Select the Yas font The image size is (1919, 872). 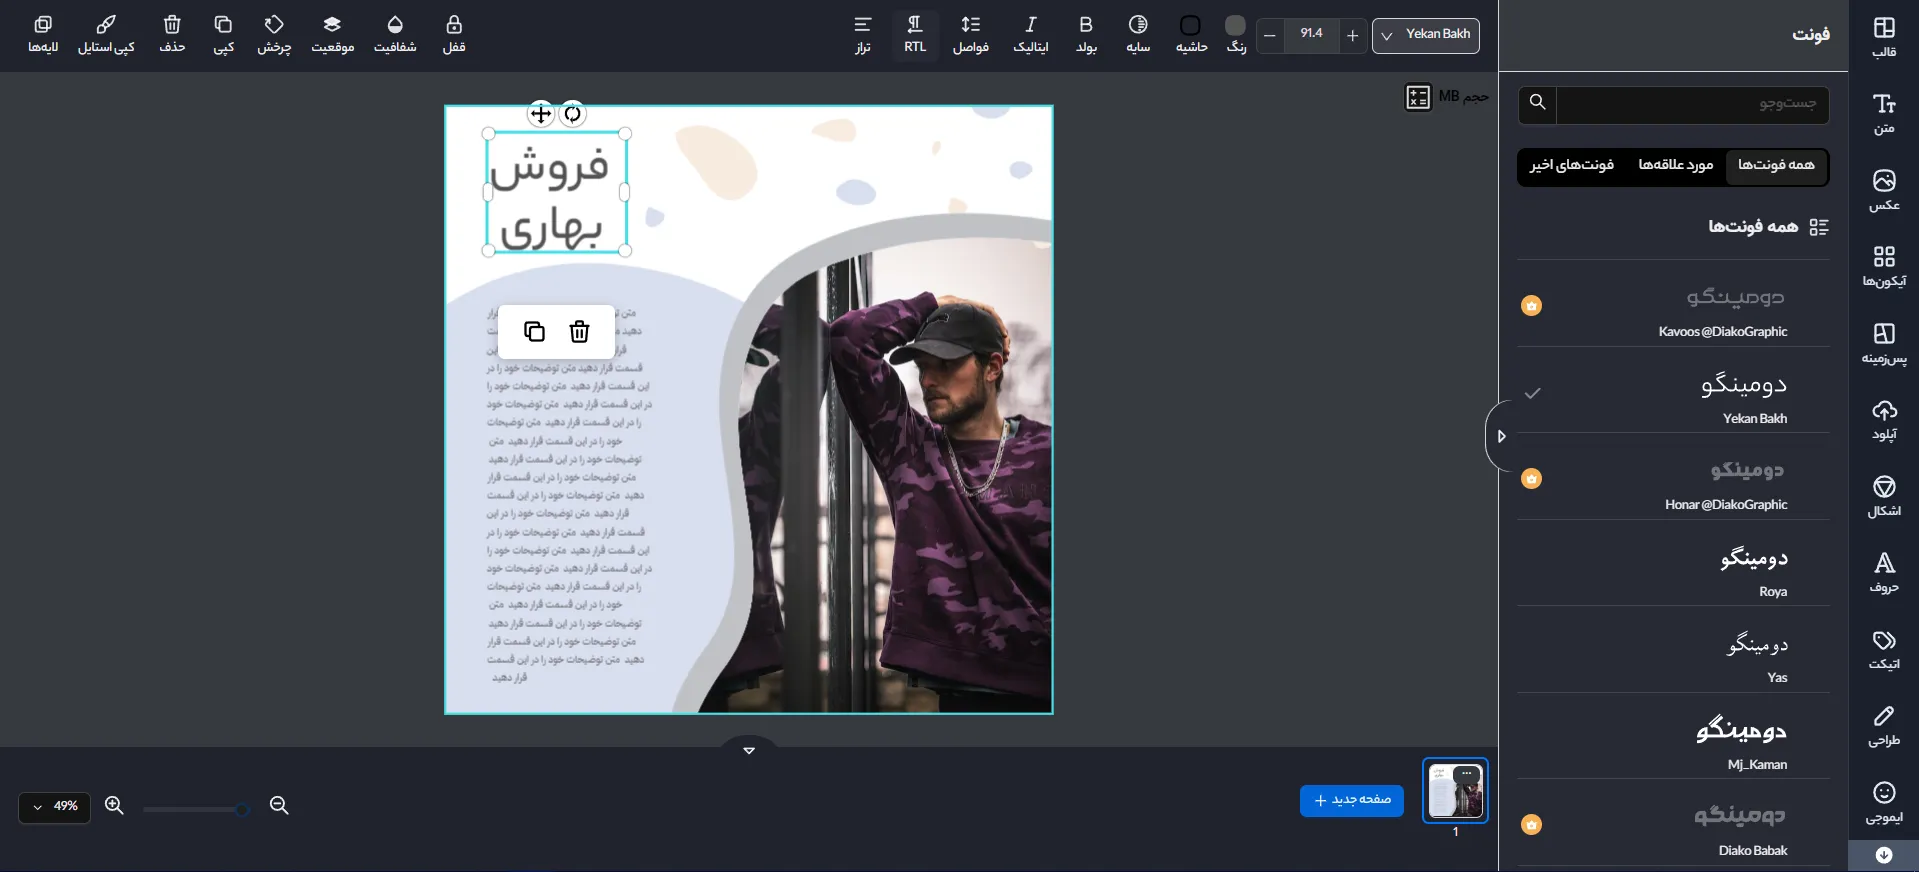pyautogui.click(x=1674, y=650)
